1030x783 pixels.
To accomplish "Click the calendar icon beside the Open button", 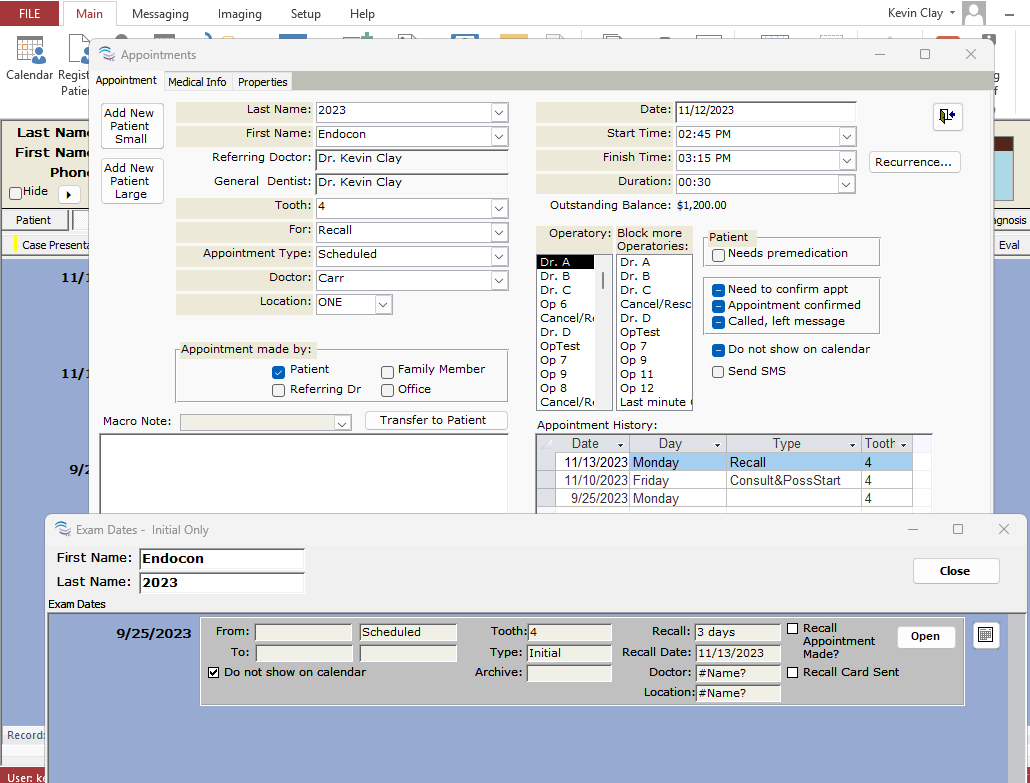I will pos(985,636).
